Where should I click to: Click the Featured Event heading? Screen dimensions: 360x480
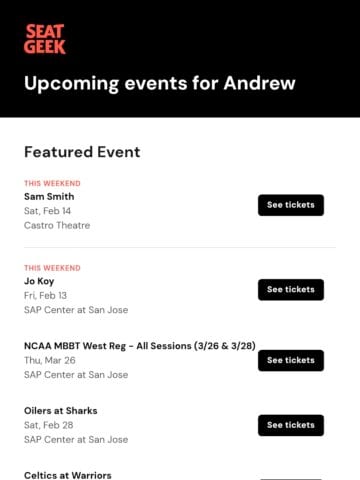(82, 152)
